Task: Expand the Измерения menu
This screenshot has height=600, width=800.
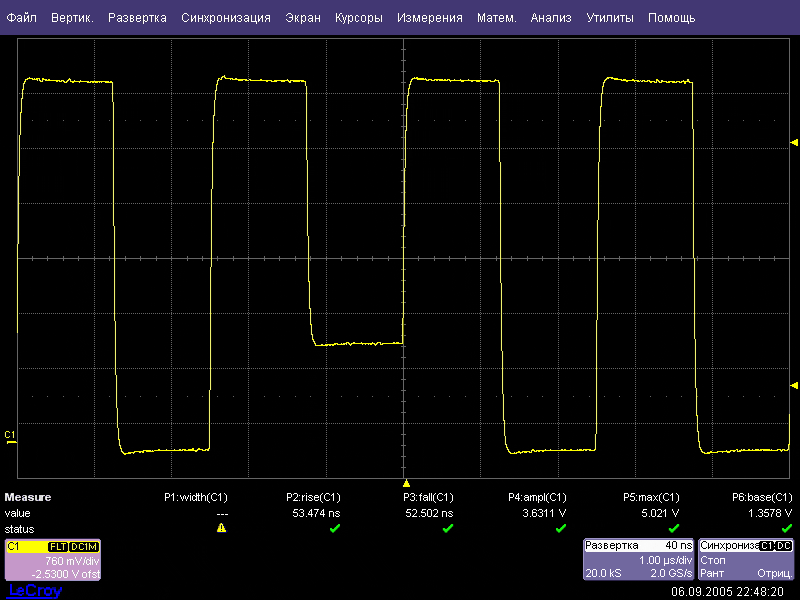Action: [429, 18]
